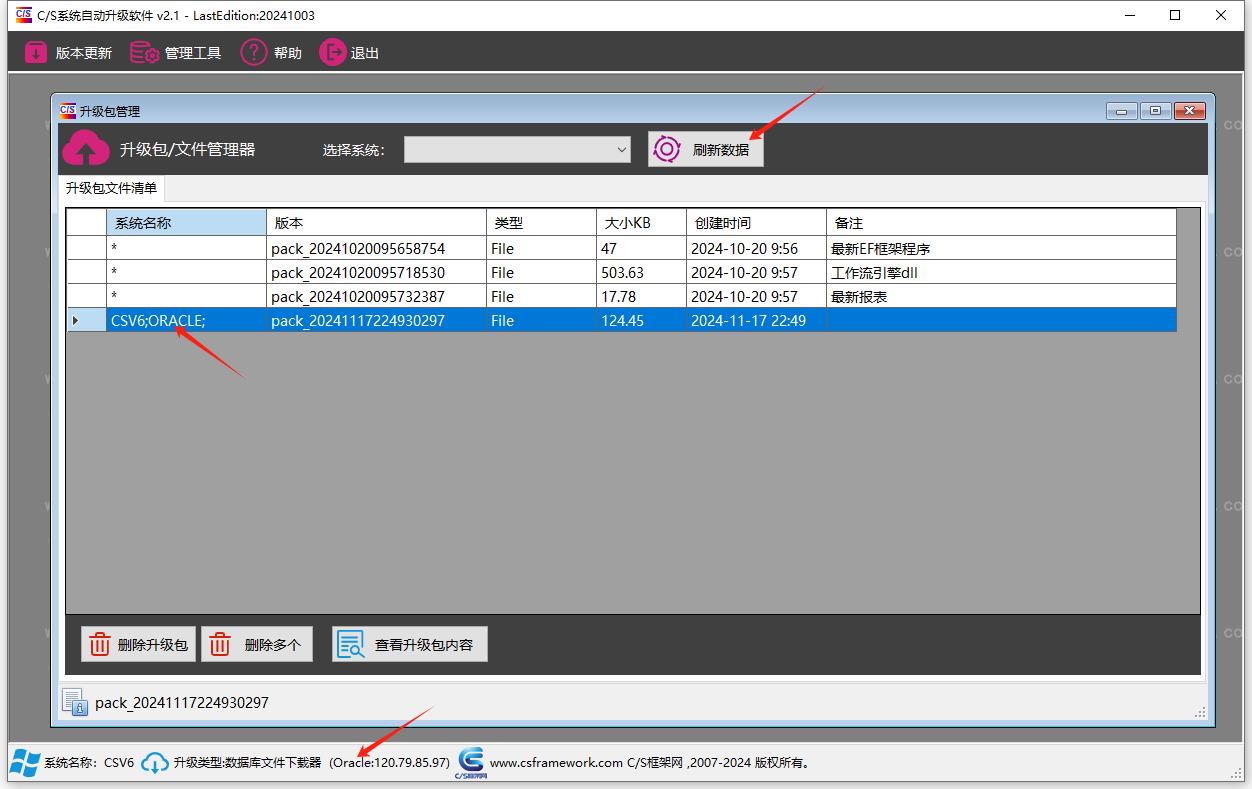
Task: Click the CS framework logo in status bar
Action: [470, 761]
